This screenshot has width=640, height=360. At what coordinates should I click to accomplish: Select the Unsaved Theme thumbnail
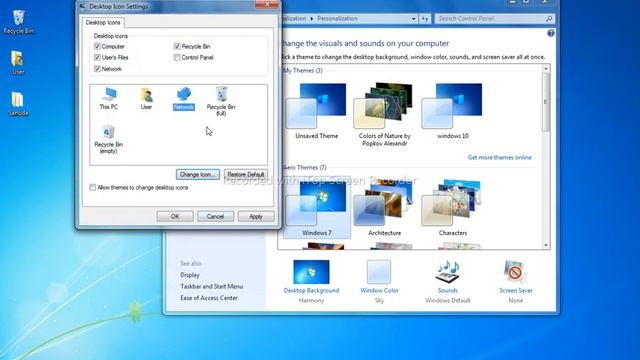[316, 111]
